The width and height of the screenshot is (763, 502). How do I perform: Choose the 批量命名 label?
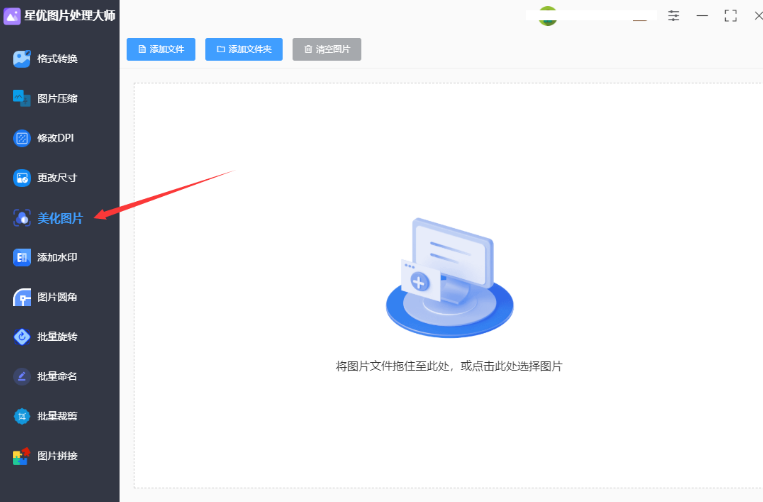click(x=57, y=376)
